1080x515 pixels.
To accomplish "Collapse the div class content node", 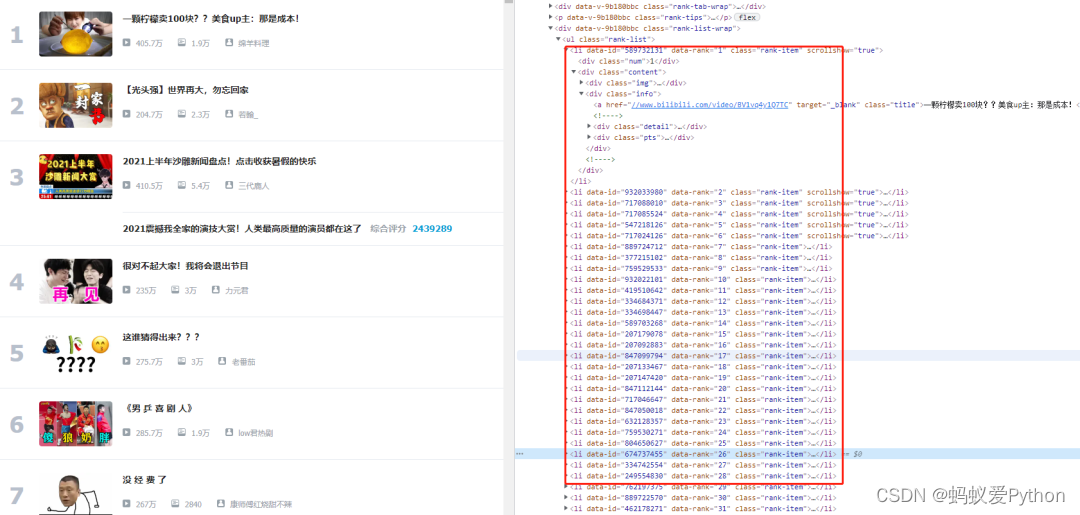I will (574, 72).
